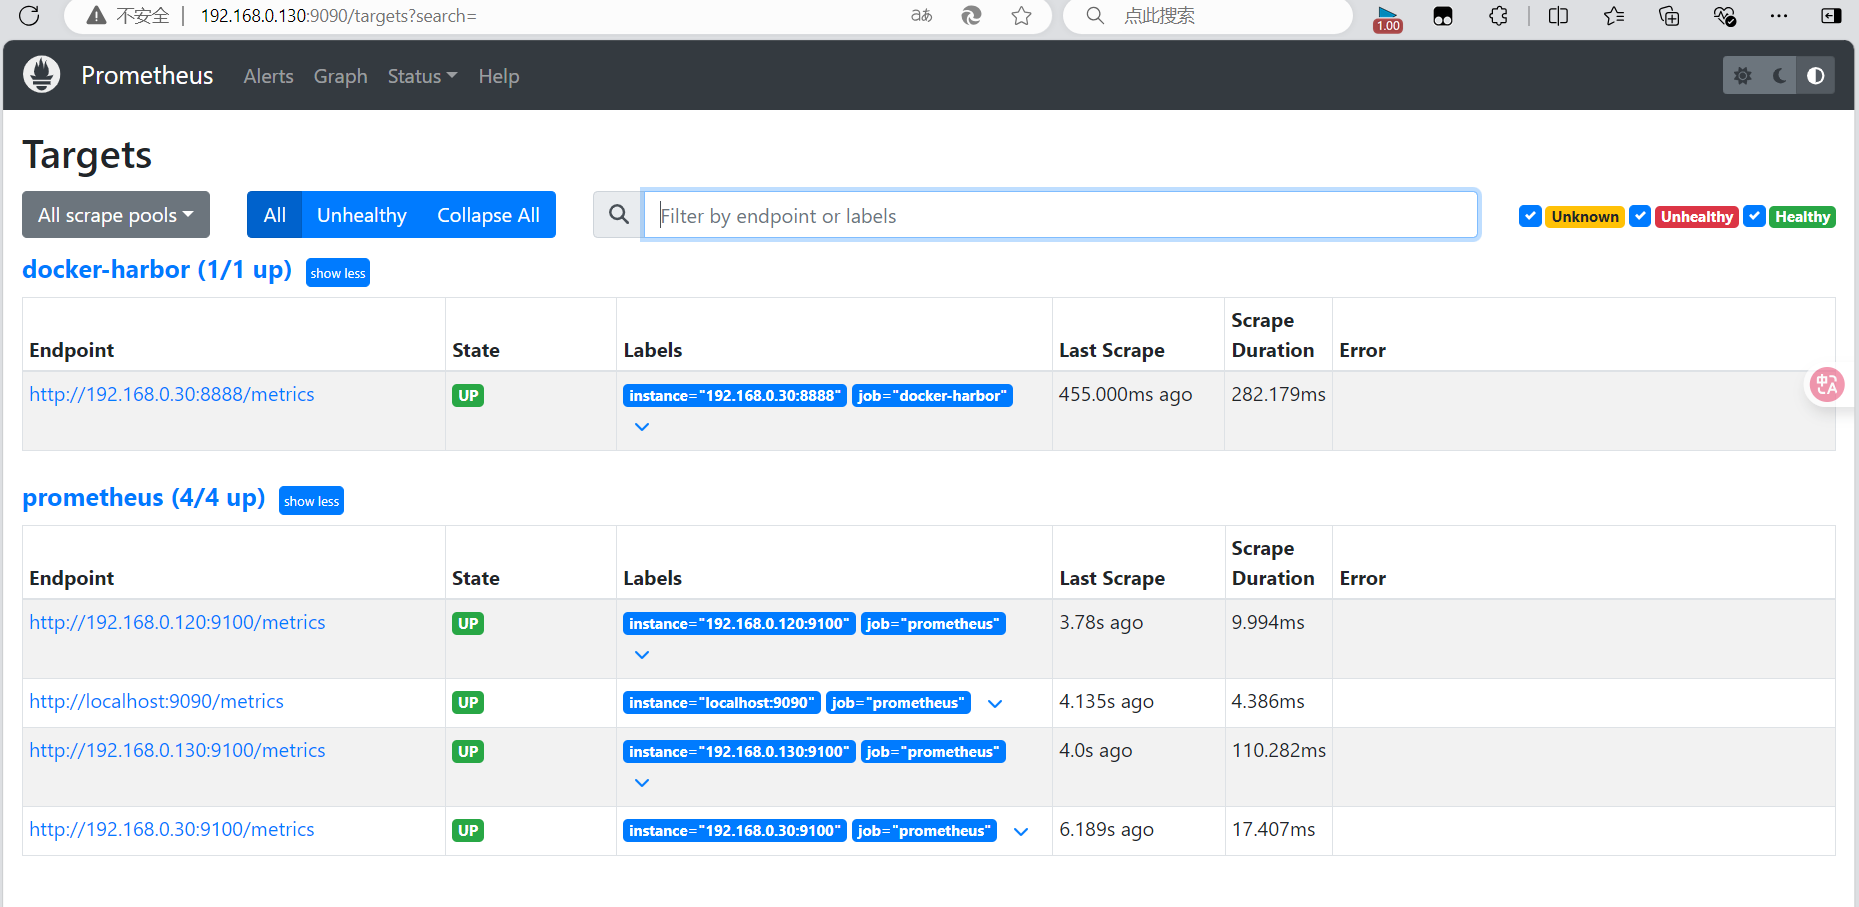Expand labels for localhost:9090 target
Image resolution: width=1859 pixels, height=907 pixels.
tap(995, 704)
